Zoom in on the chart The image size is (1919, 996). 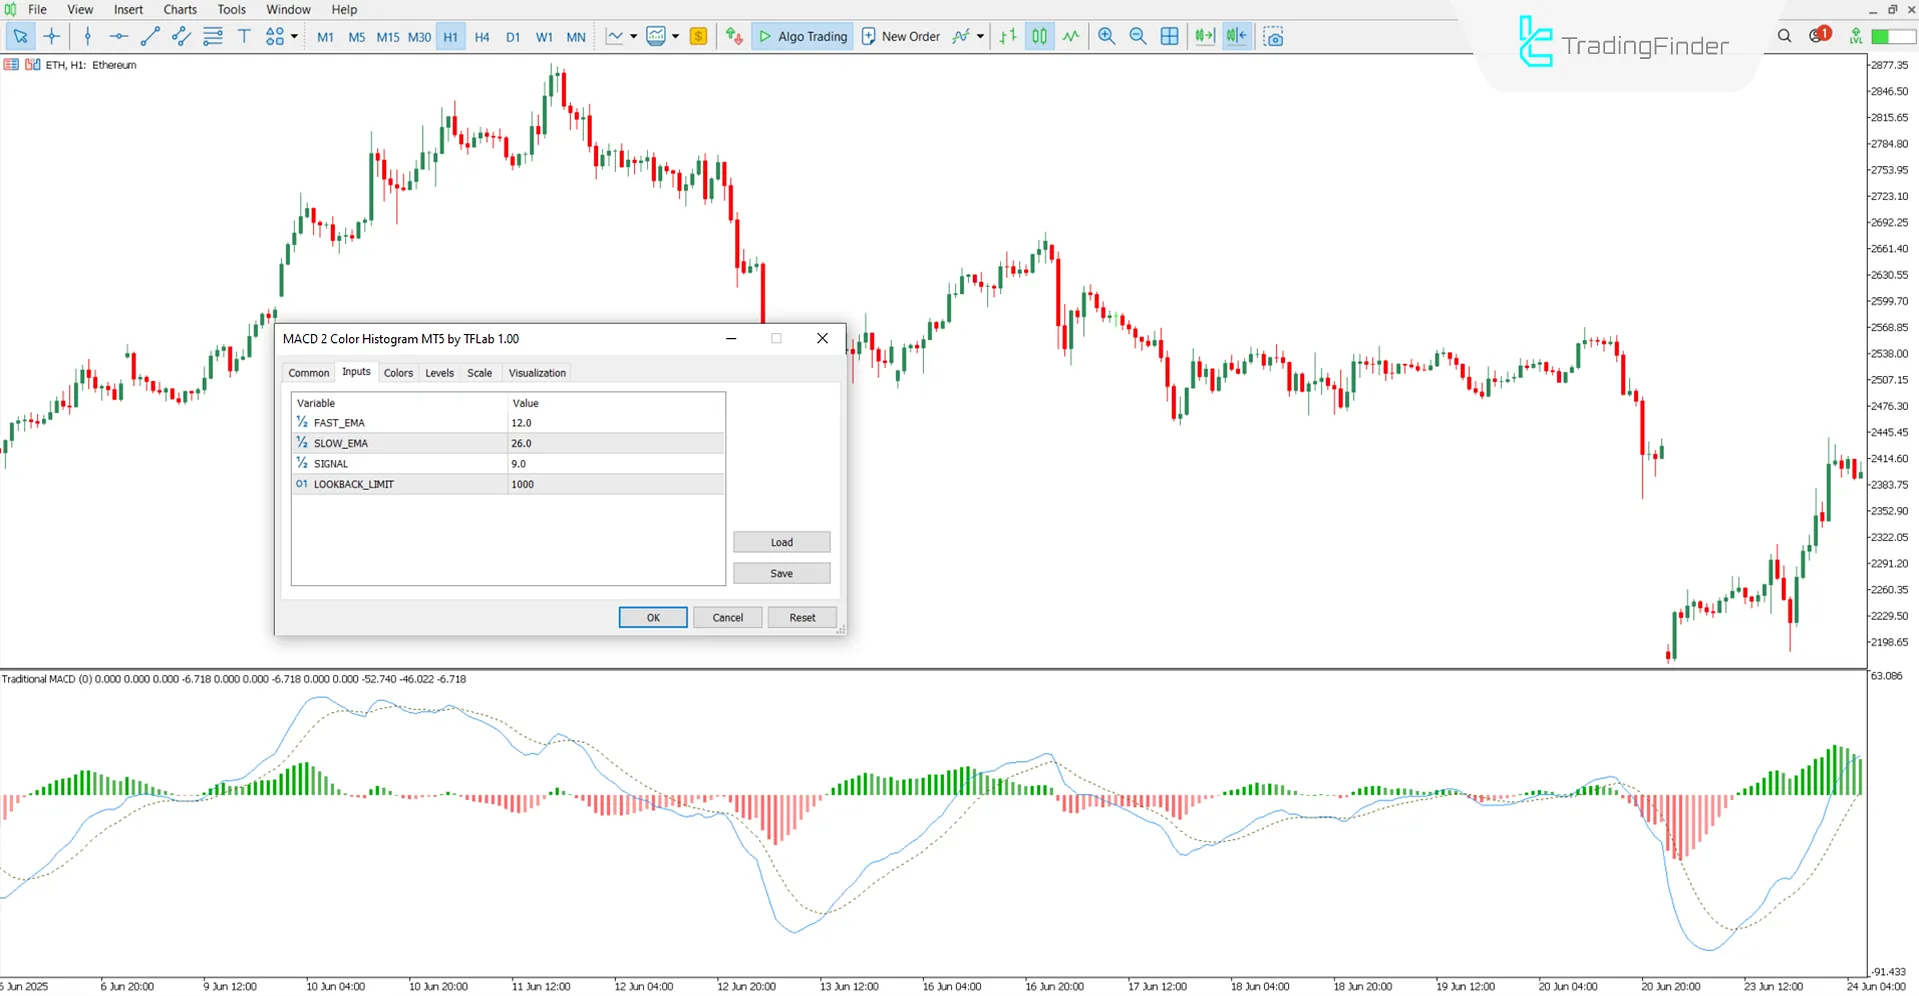coord(1106,36)
